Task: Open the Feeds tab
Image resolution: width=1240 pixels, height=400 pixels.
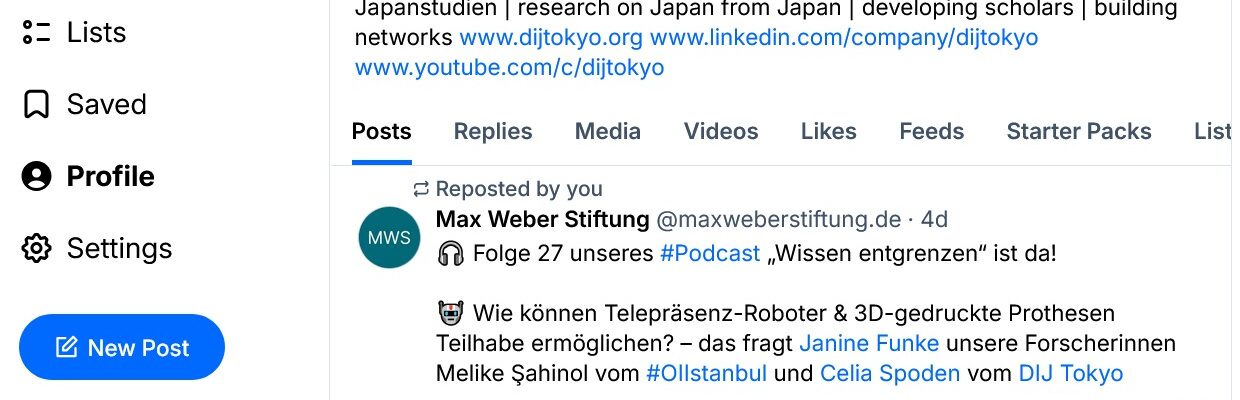Action: point(932,131)
